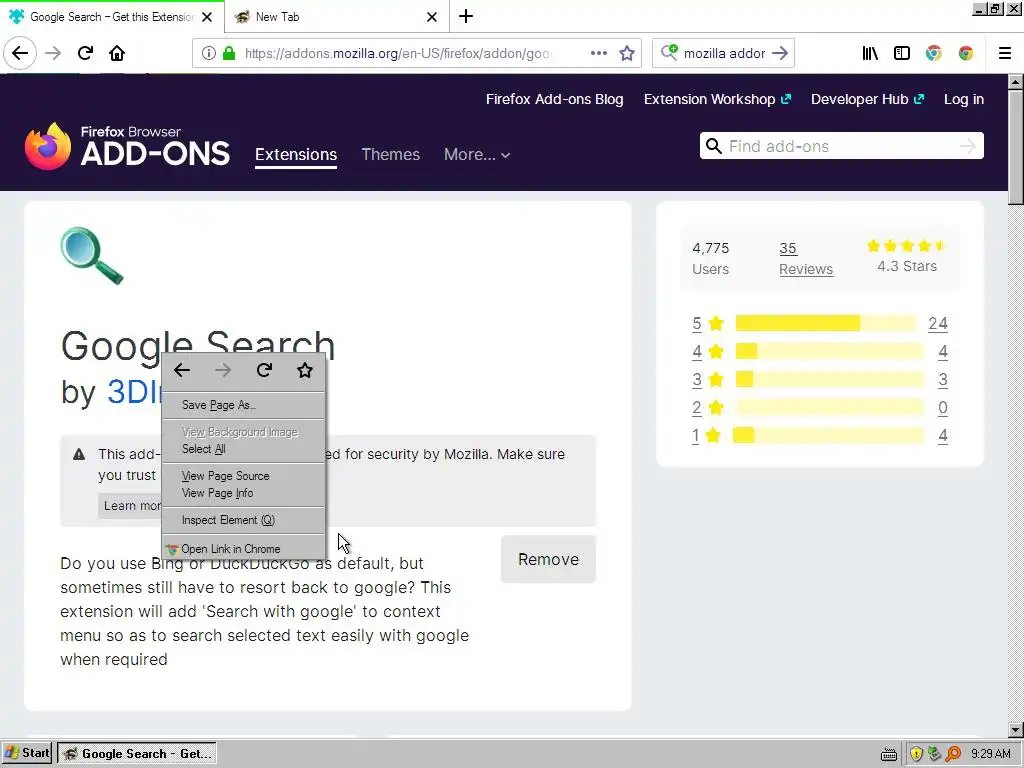Viewport: 1024px width, 768px height.
Task: Click Log in
Action: point(963,99)
